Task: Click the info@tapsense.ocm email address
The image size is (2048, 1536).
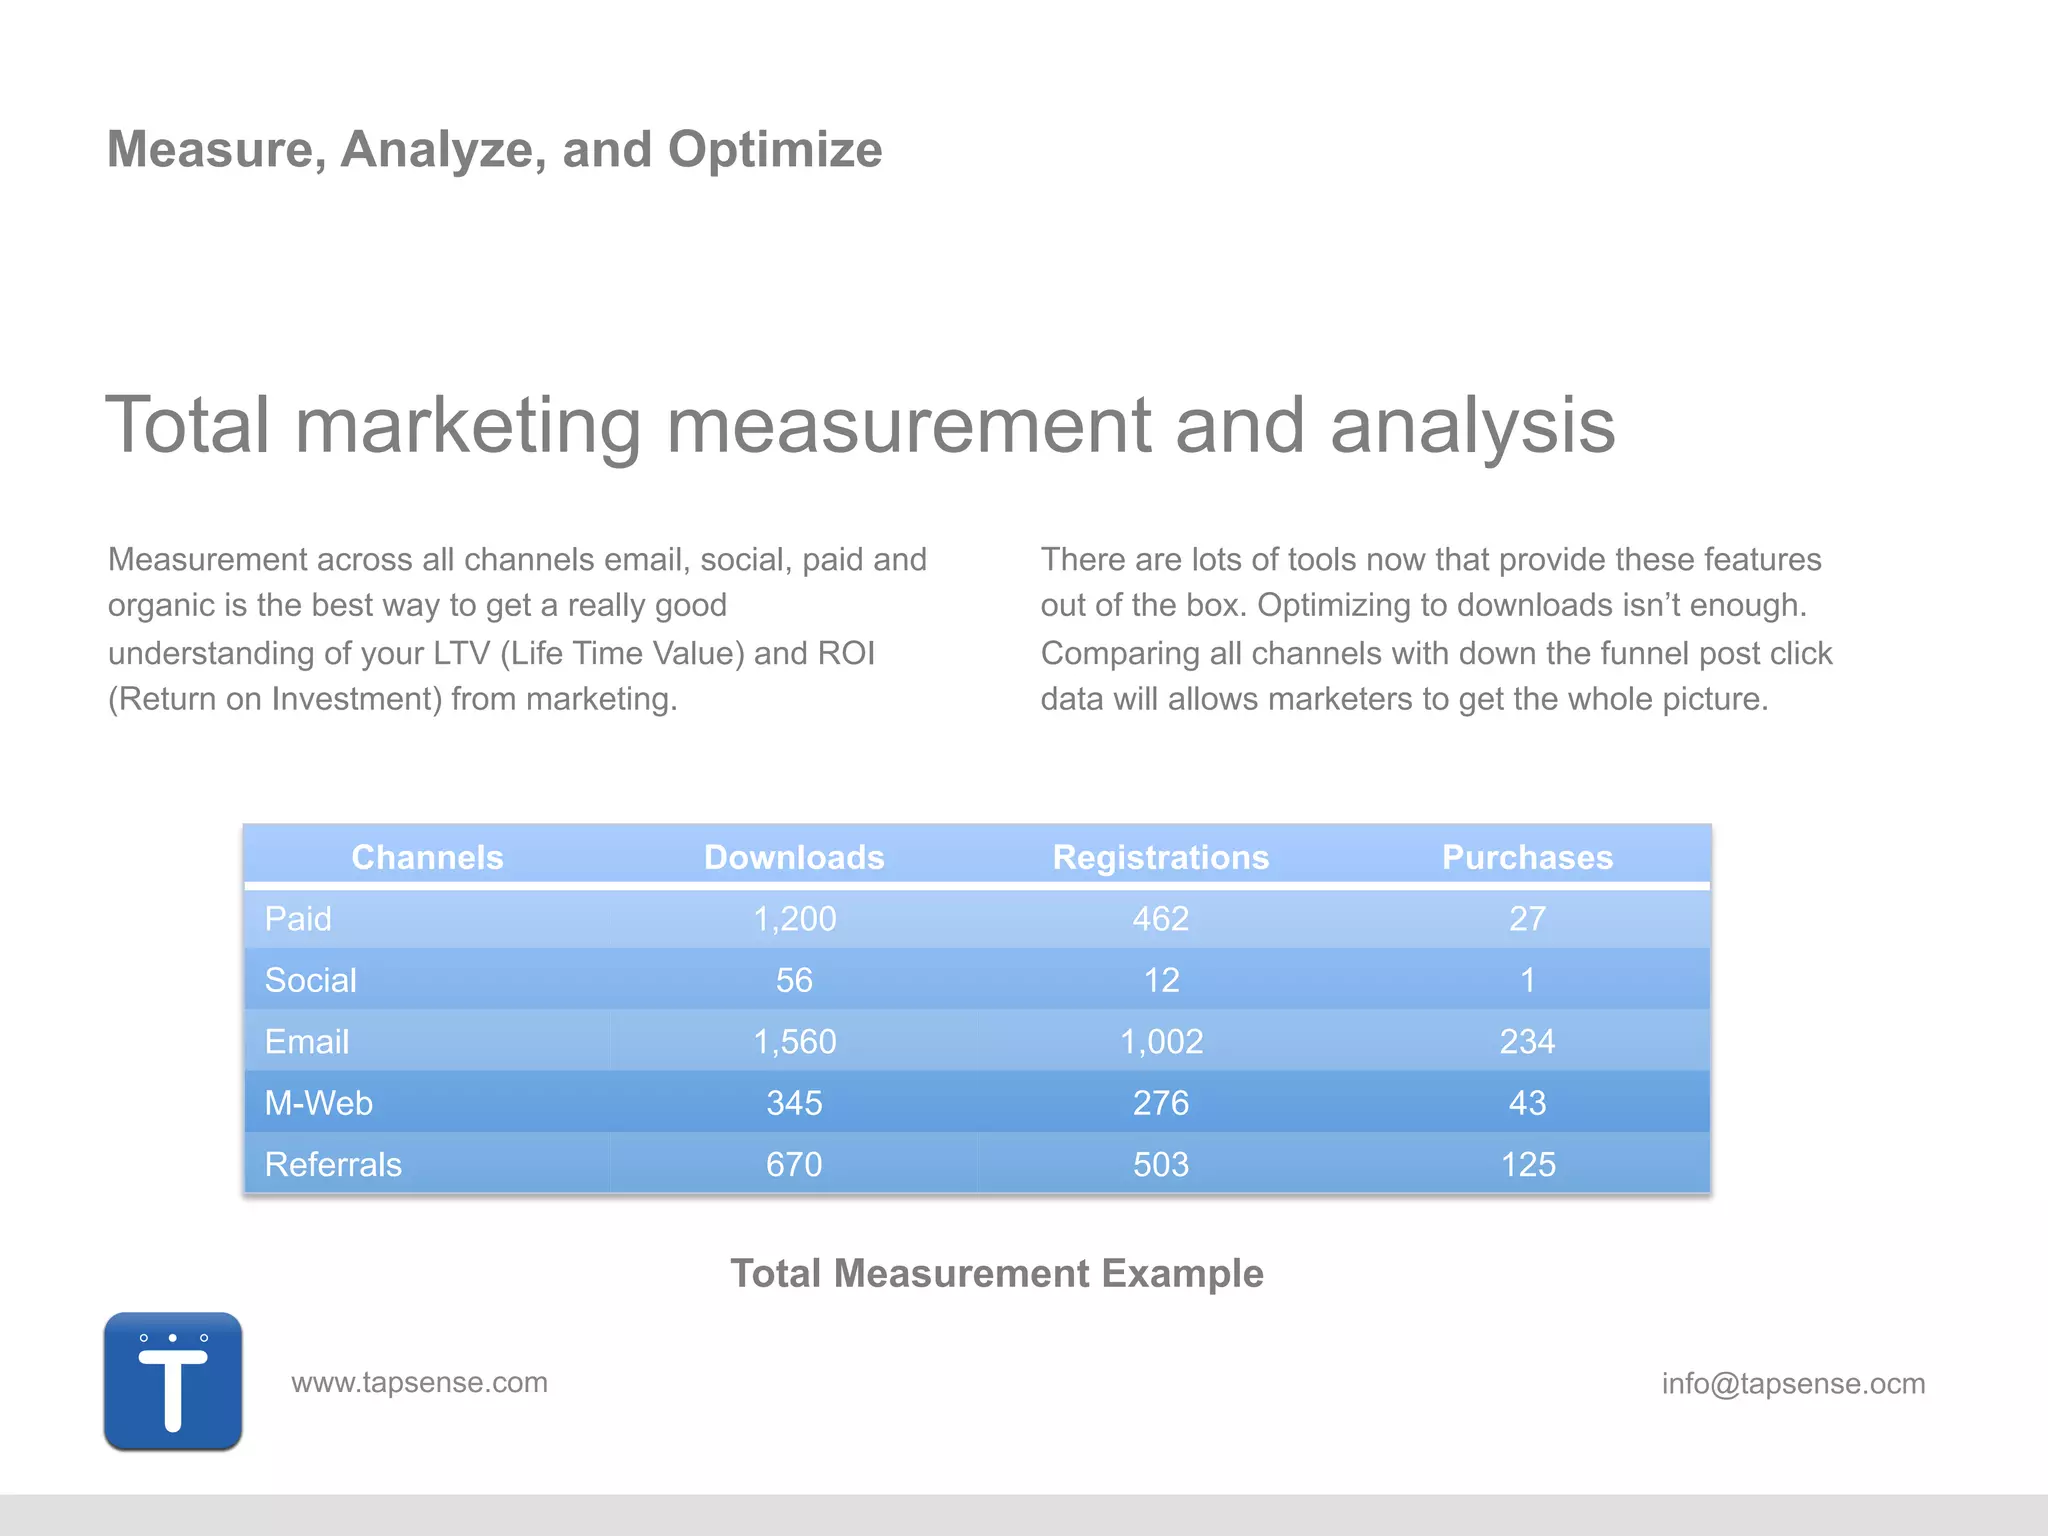Action: pyautogui.click(x=1793, y=1384)
